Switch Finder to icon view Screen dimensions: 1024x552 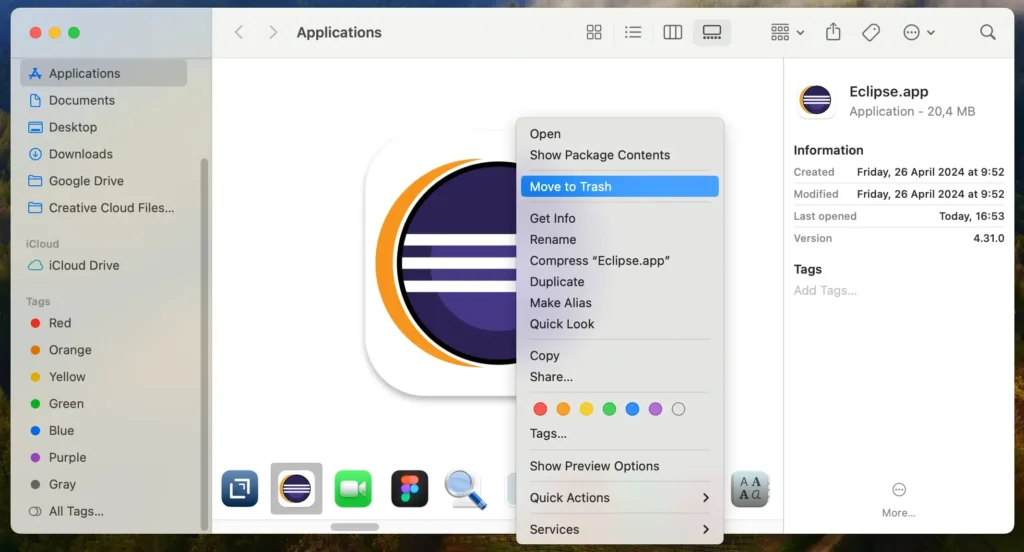(x=594, y=33)
